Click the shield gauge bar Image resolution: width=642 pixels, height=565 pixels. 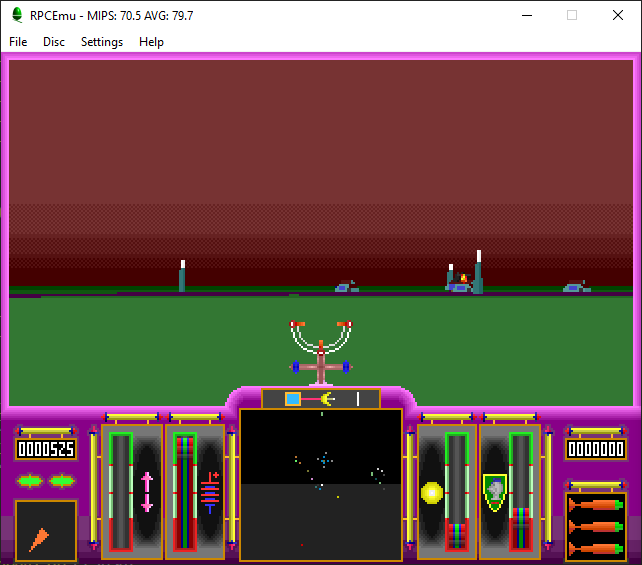click(521, 492)
